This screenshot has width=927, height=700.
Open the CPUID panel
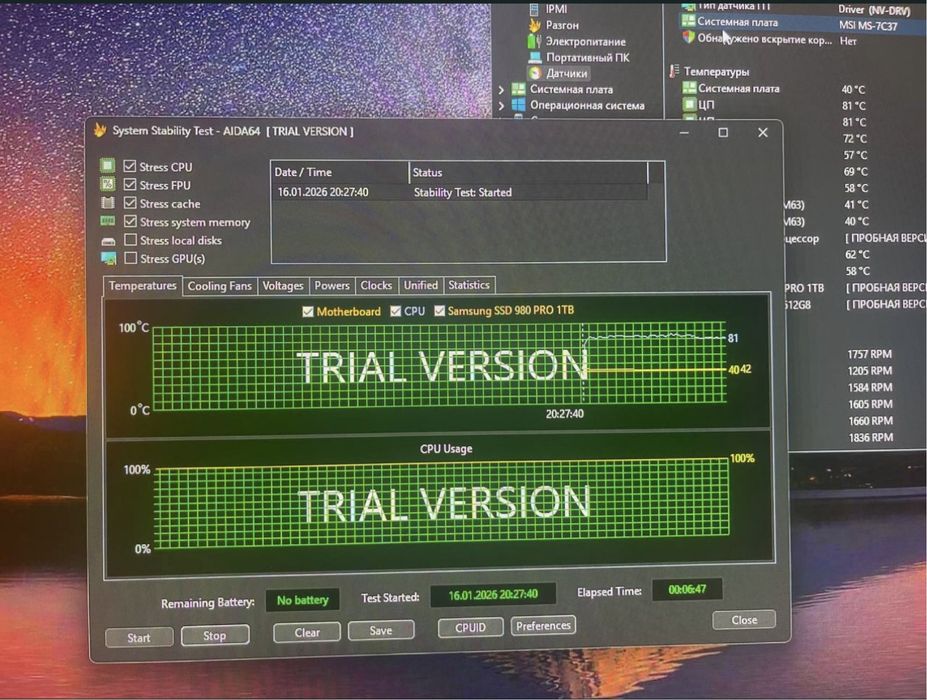tap(470, 627)
